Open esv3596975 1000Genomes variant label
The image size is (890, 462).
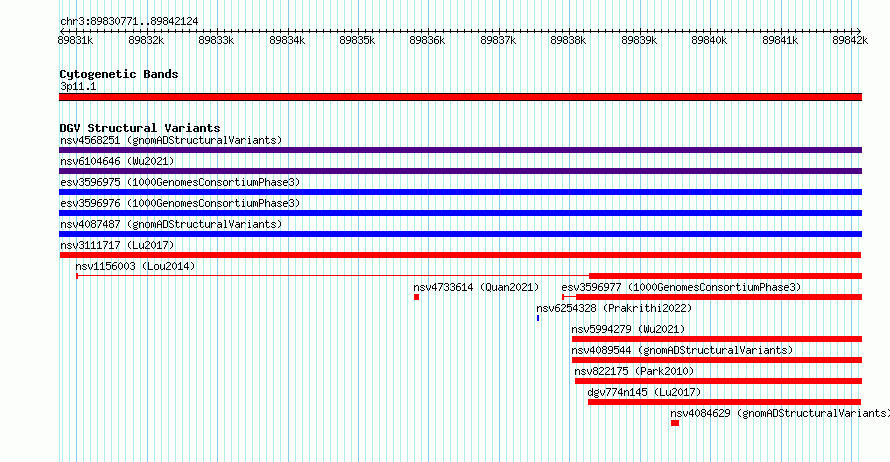[x=180, y=182]
